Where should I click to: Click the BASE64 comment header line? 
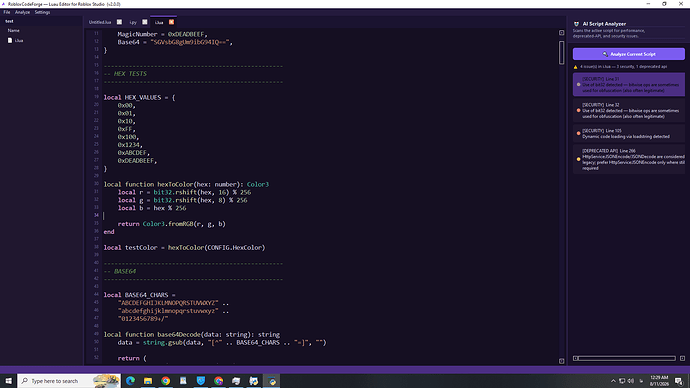click(120, 271)
